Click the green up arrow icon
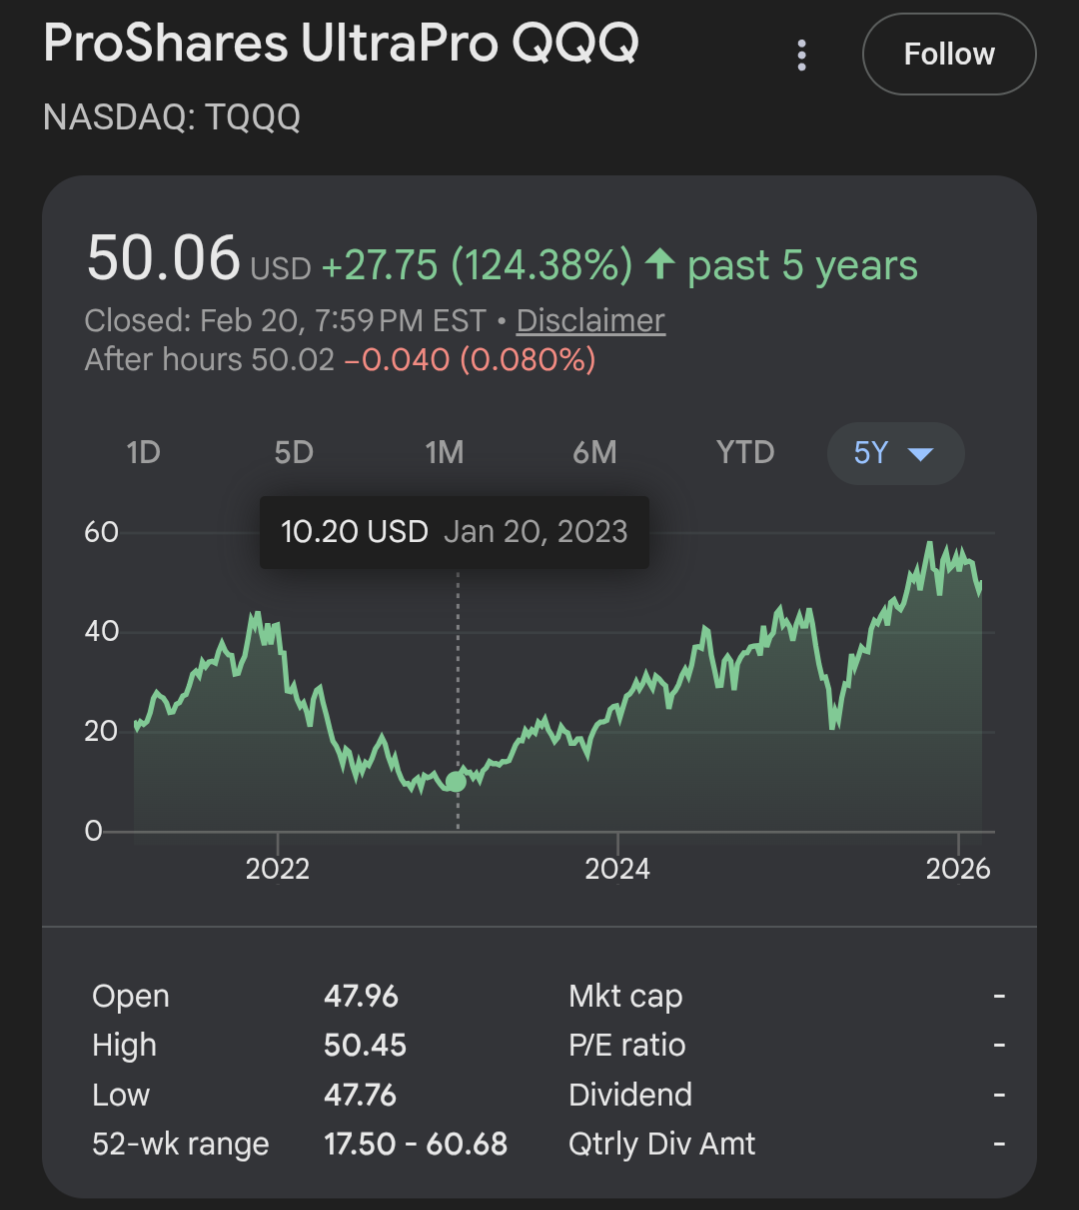Image resolution: width=1079 pixels, height=1210 pixels. (x=660, y=265)
